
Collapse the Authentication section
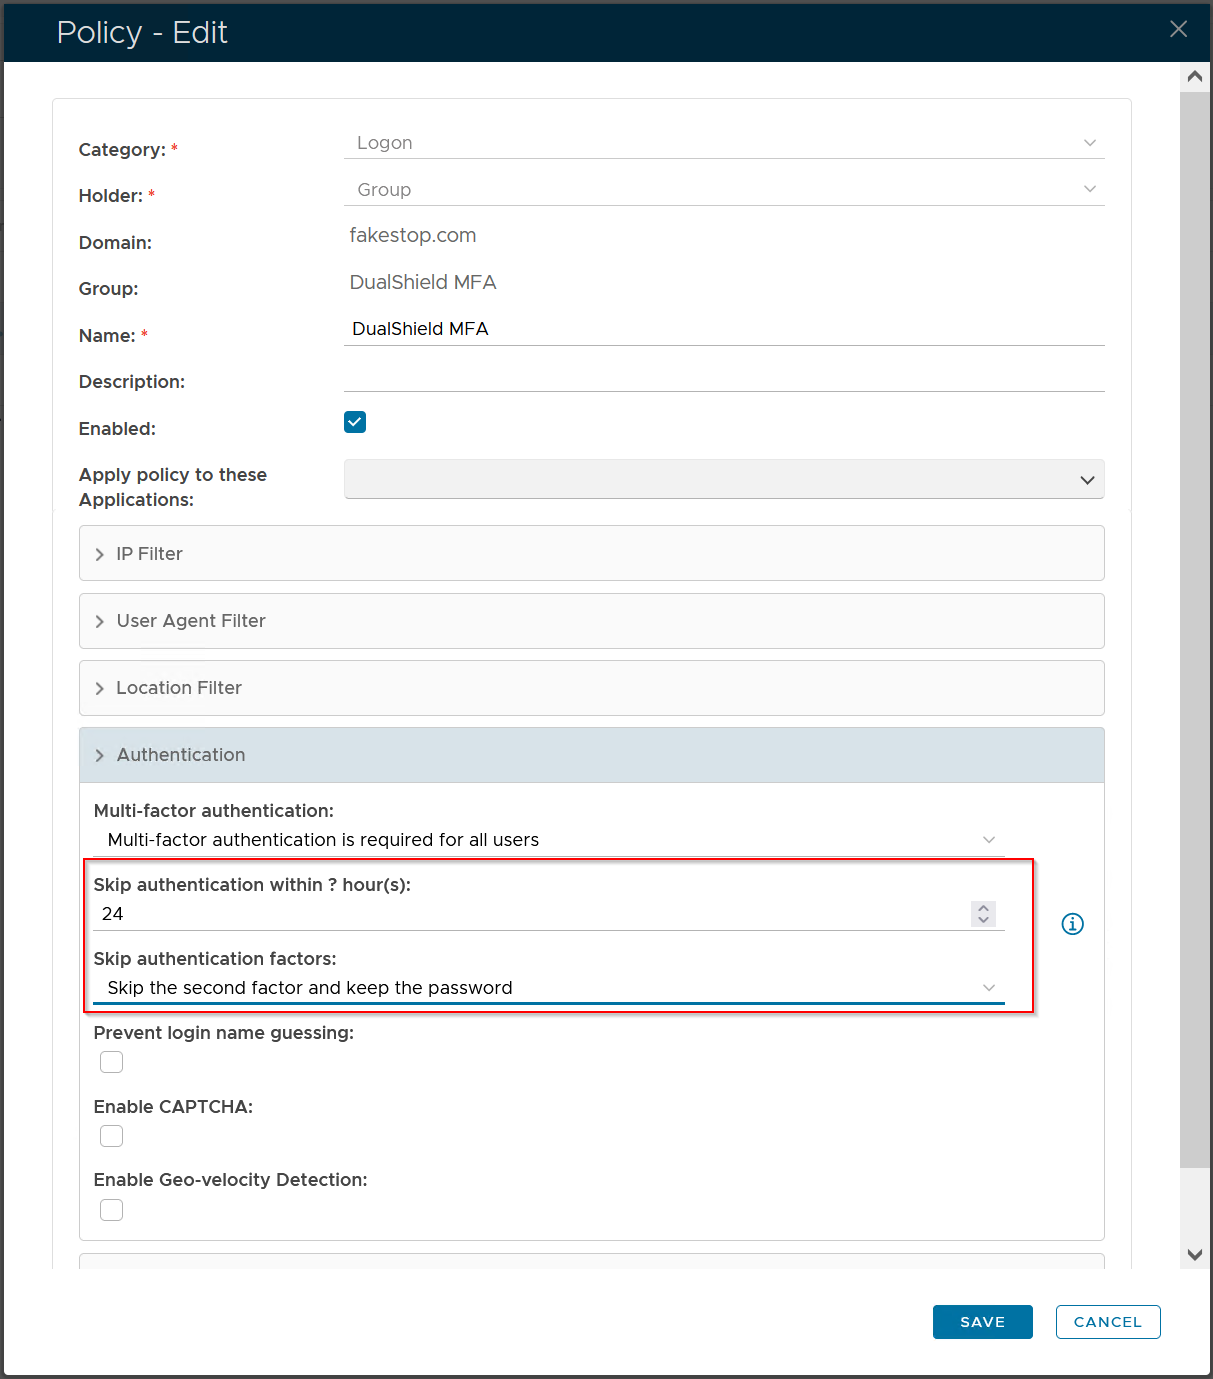(x=591, y=755)
